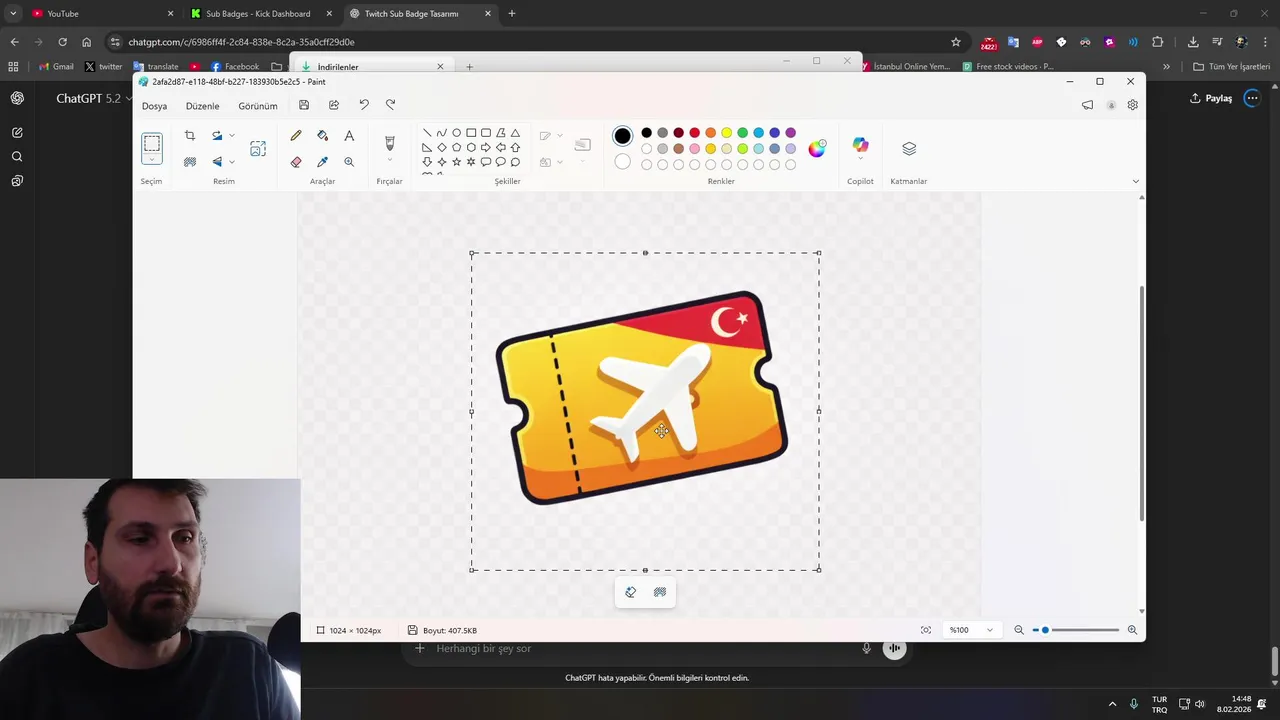
Task: Click the Save icon in Paint
Action: click(x=304, y=105)
